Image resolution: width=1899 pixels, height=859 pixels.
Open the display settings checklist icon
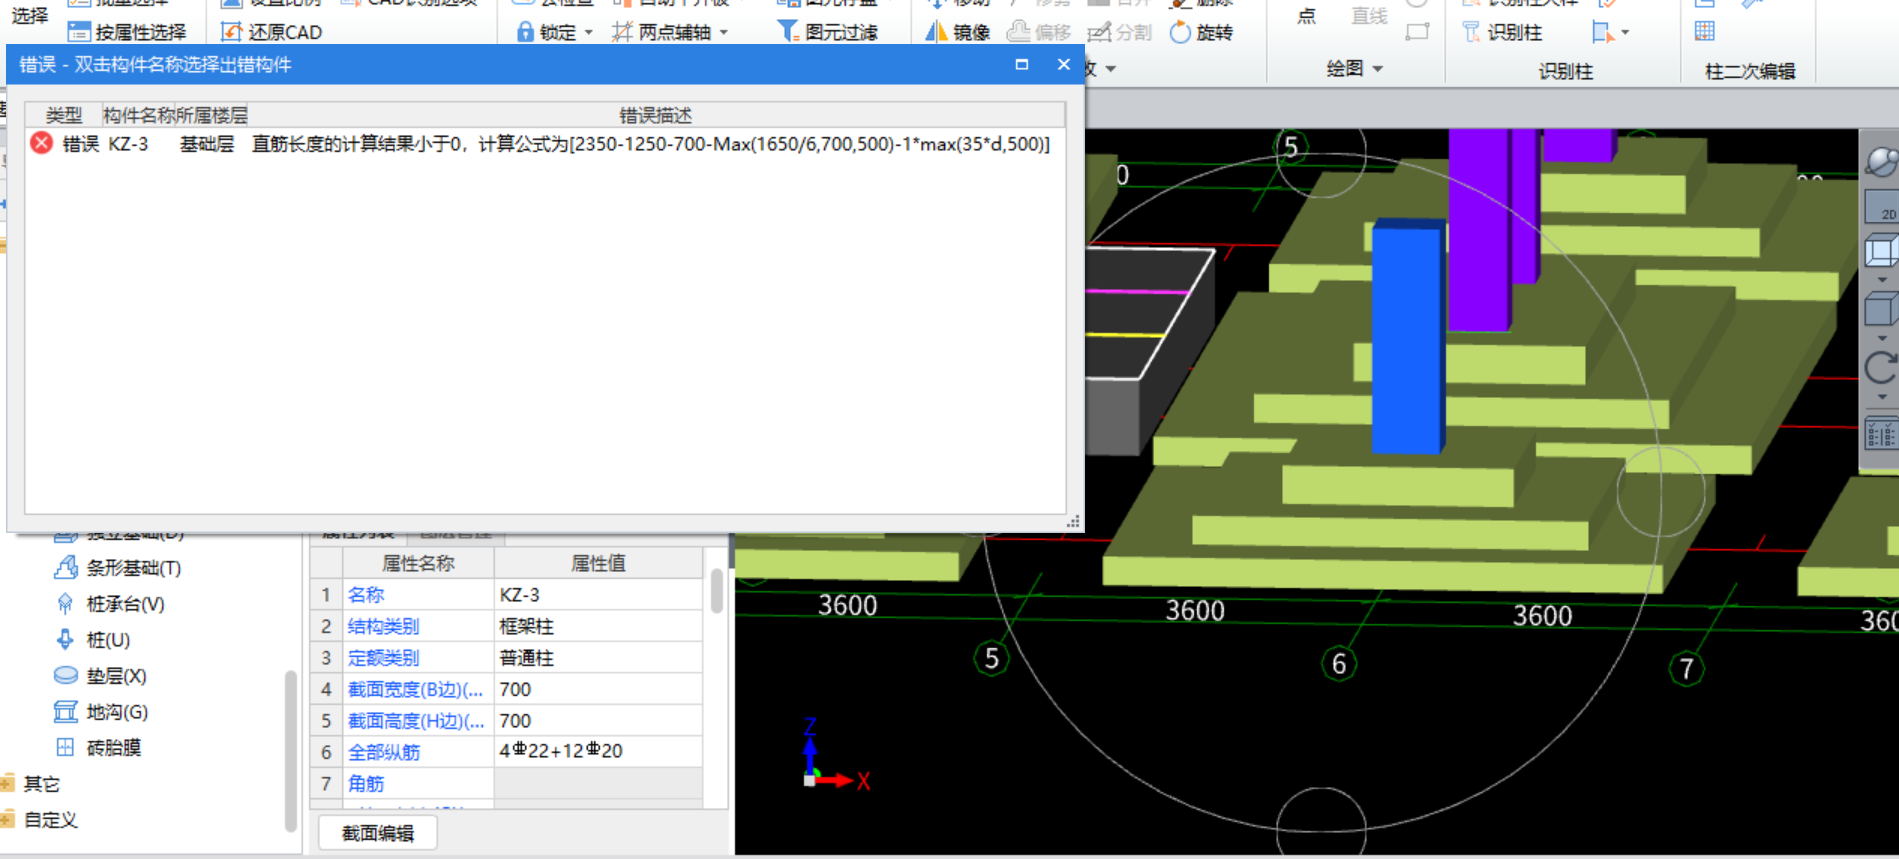coord(1882,435)
